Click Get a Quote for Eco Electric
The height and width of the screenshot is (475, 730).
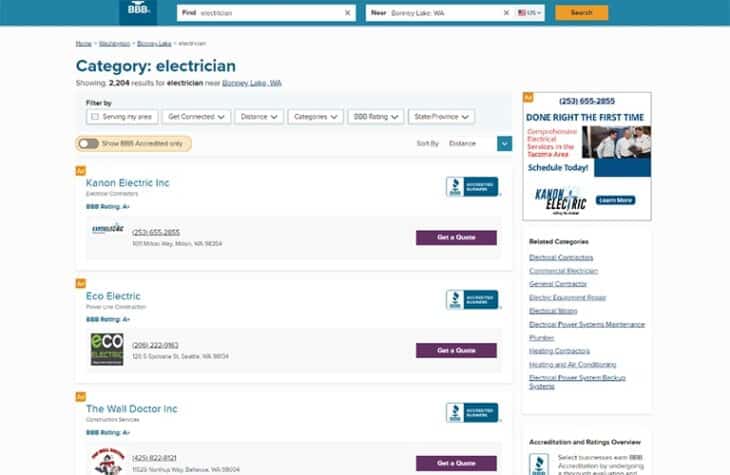456,350
